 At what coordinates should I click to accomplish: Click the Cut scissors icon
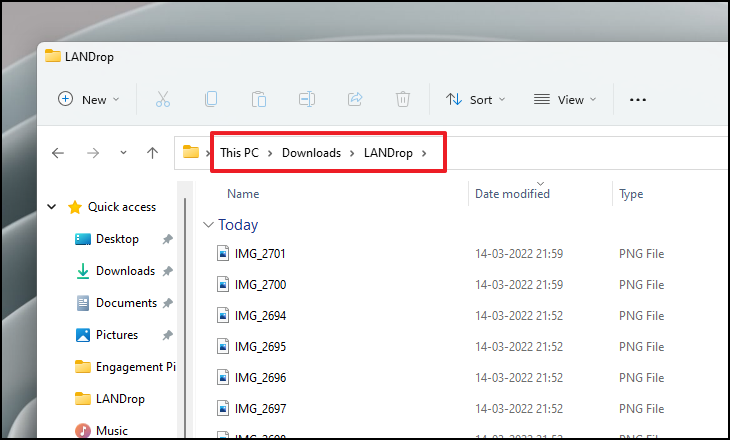coord(162,99)
